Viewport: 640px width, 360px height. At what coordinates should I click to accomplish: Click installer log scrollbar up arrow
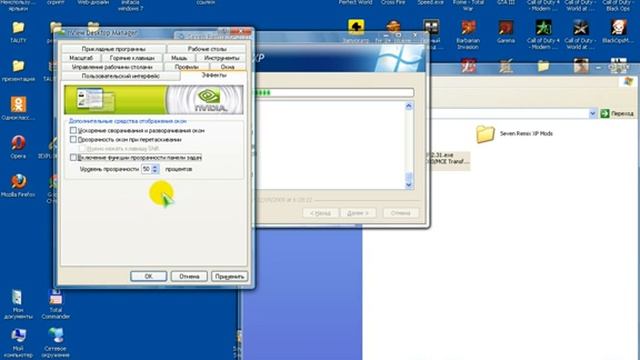[409, 106]
